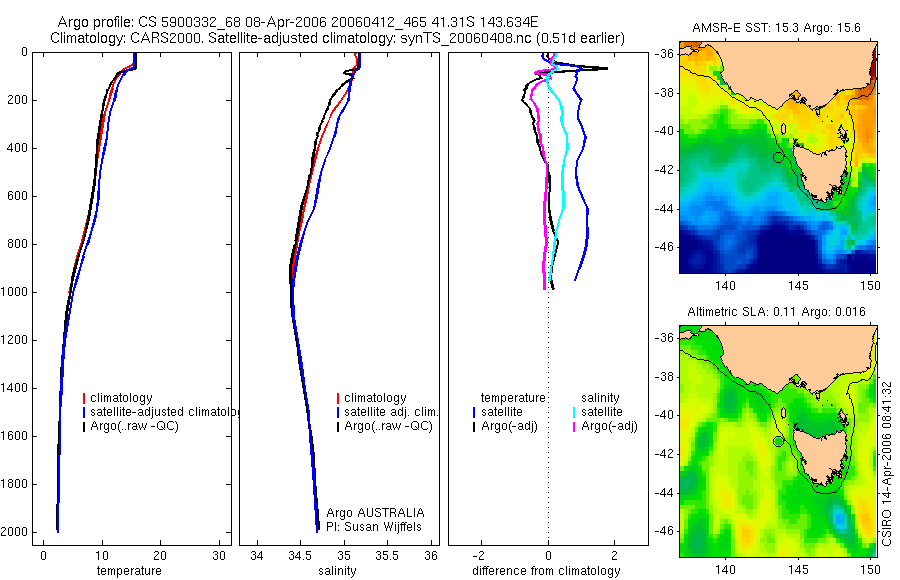Image resolution: width=900 pixels, height=580 pixels.
Task: Click the 2000 depth tick label
Action: 17,532
